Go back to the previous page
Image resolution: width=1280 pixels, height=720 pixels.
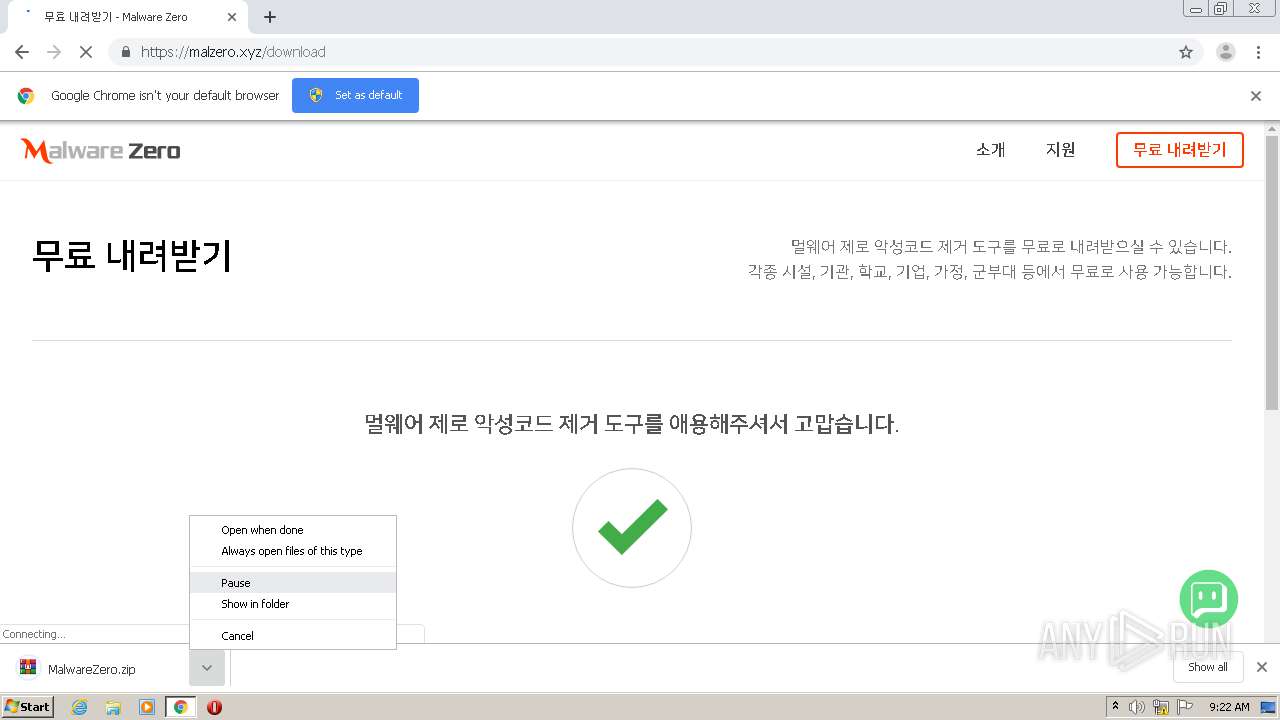22,52
